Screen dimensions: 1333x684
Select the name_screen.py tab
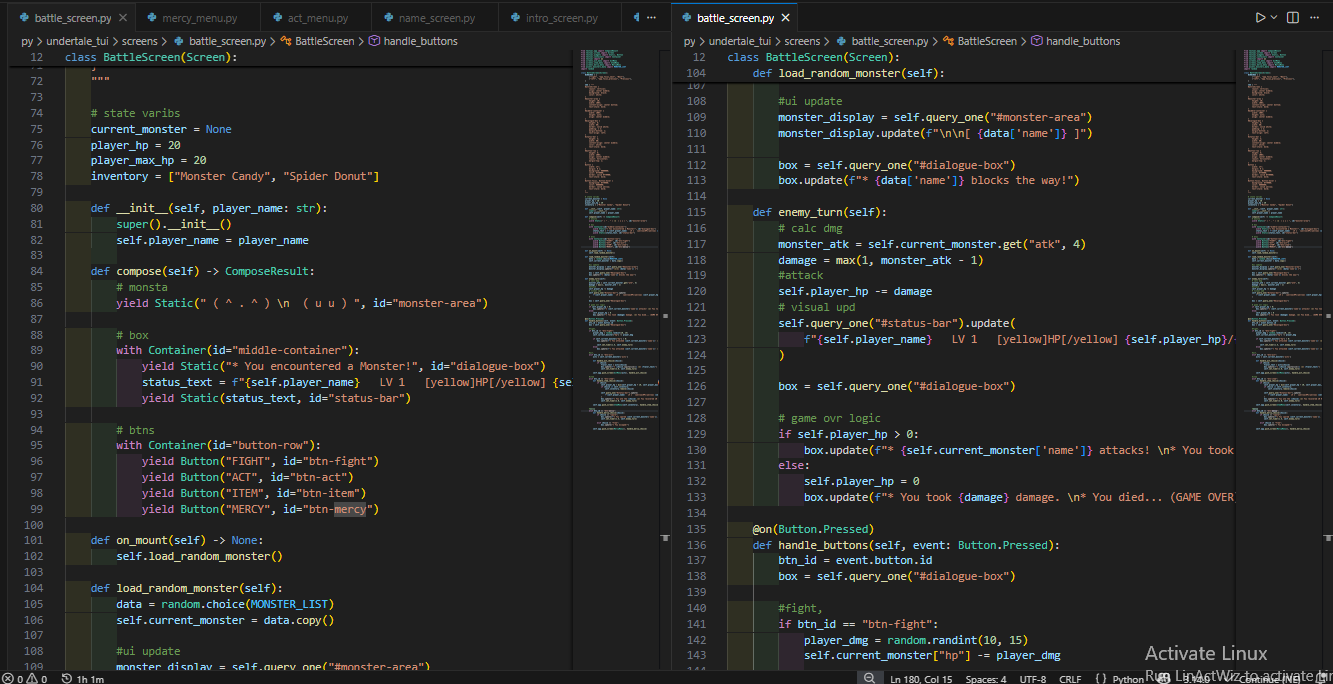(436, 18)
